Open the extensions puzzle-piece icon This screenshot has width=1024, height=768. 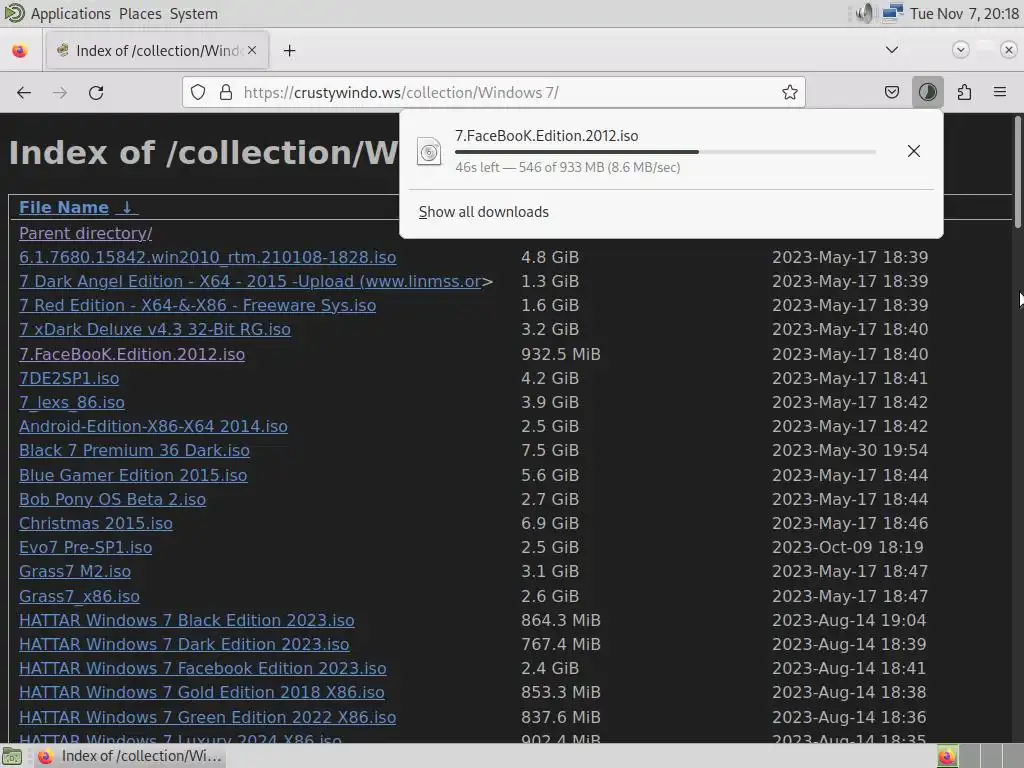click(964, 93)
